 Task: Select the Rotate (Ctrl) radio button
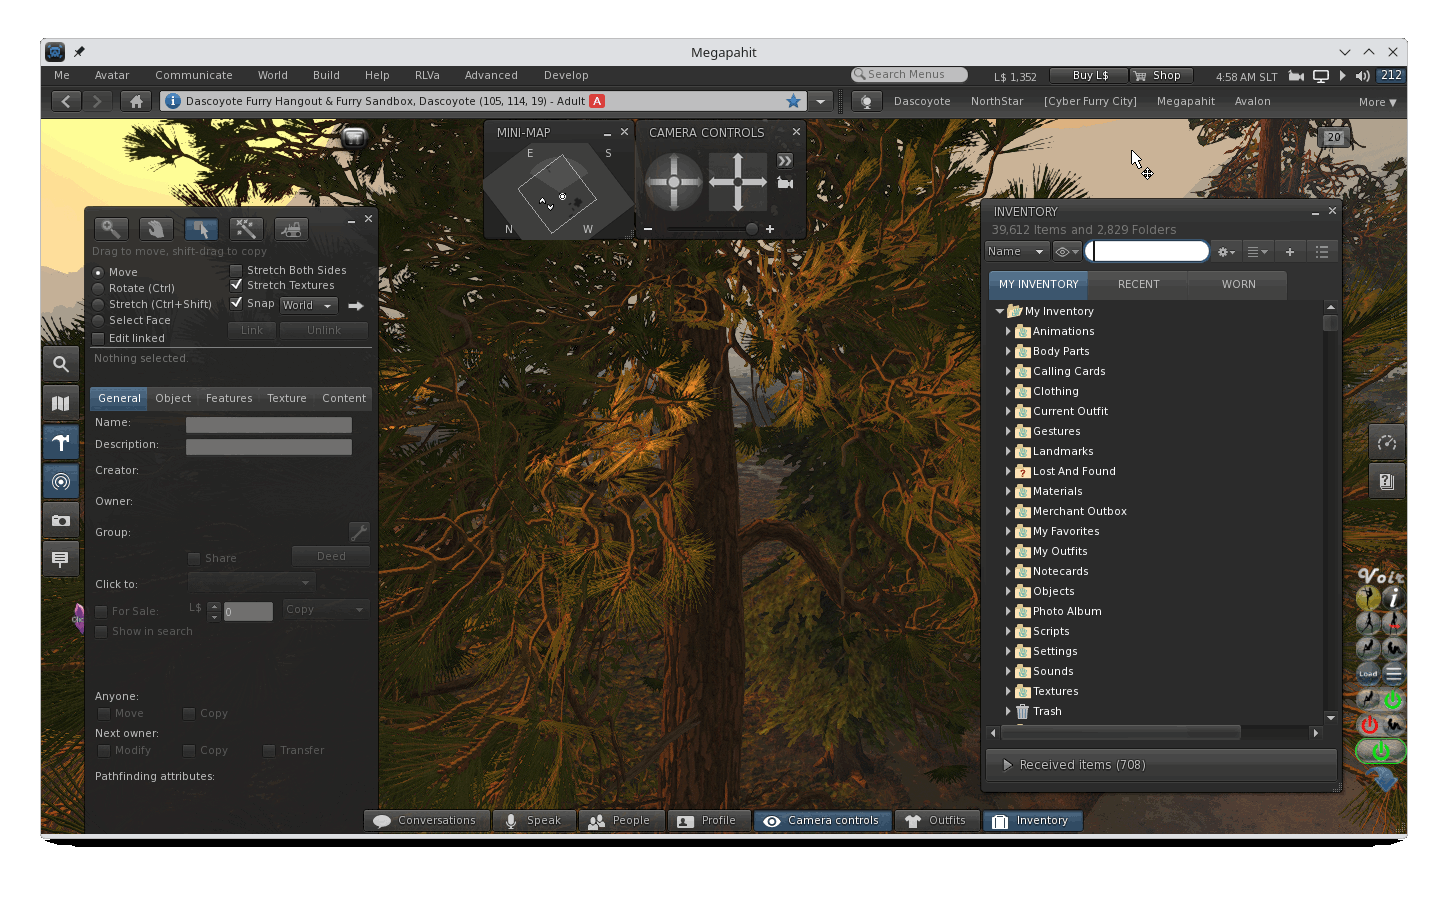tap(99, 288)
